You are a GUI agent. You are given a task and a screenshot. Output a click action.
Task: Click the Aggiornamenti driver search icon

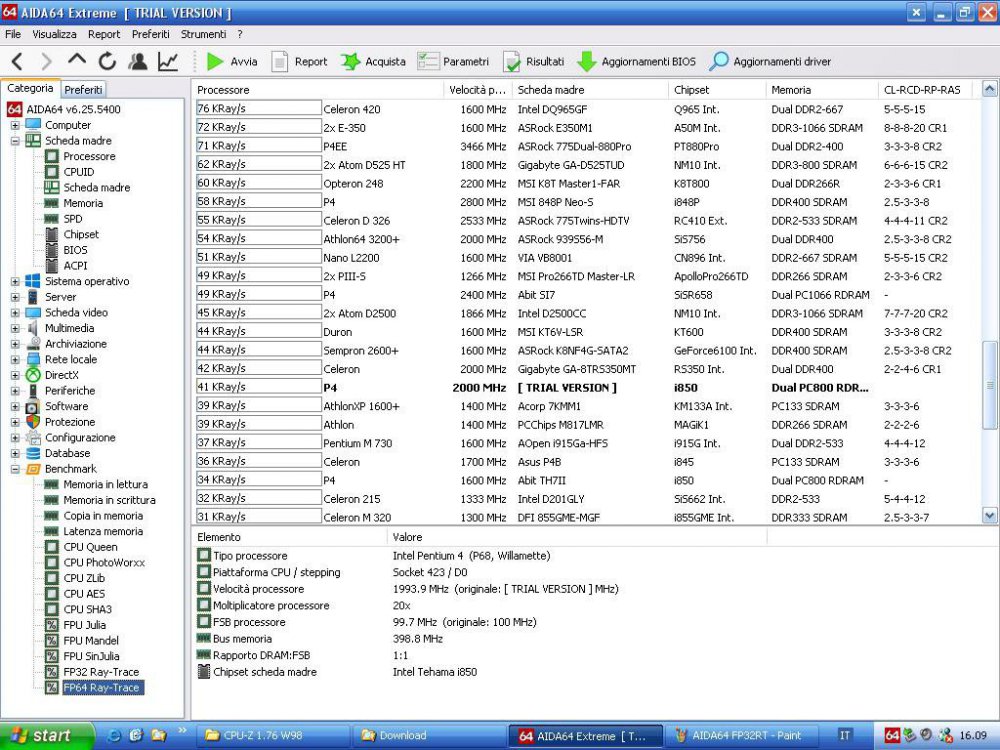[x=719, y=62]
